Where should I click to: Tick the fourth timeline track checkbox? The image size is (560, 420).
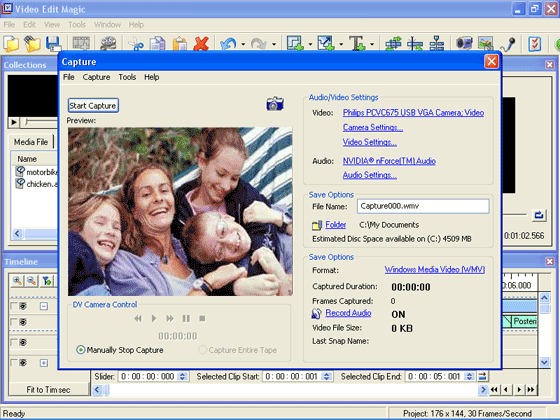point(14,363)
